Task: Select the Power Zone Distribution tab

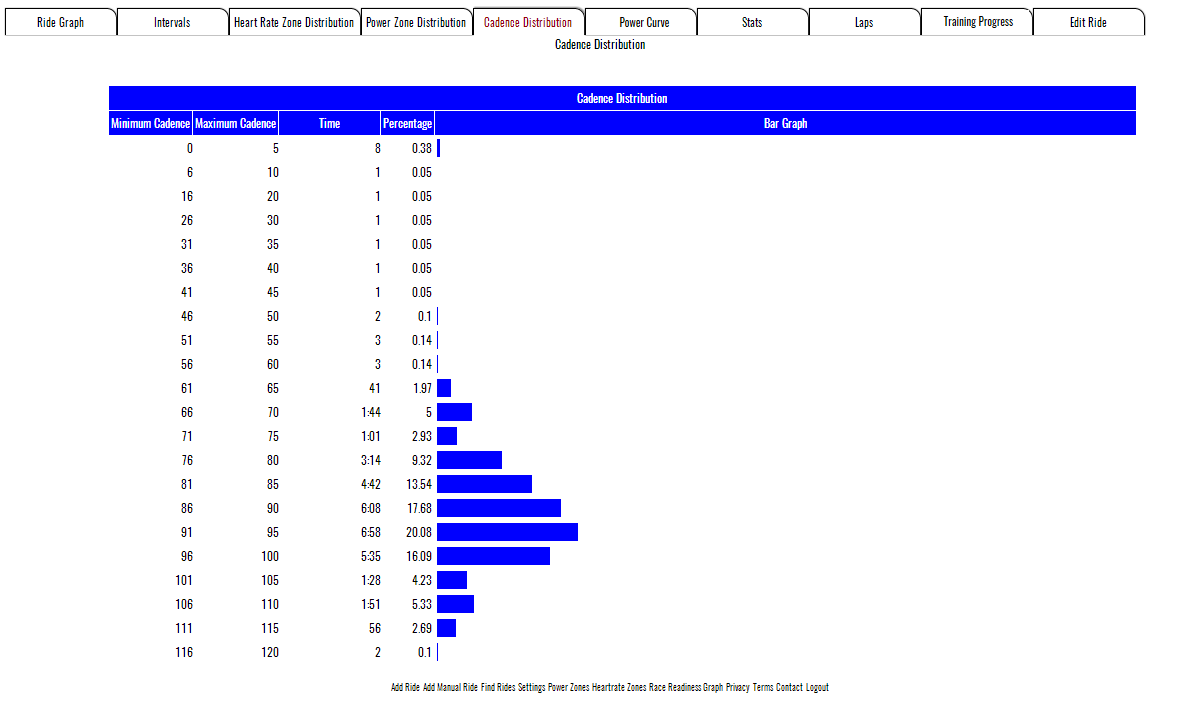Action: pos(416,22)
